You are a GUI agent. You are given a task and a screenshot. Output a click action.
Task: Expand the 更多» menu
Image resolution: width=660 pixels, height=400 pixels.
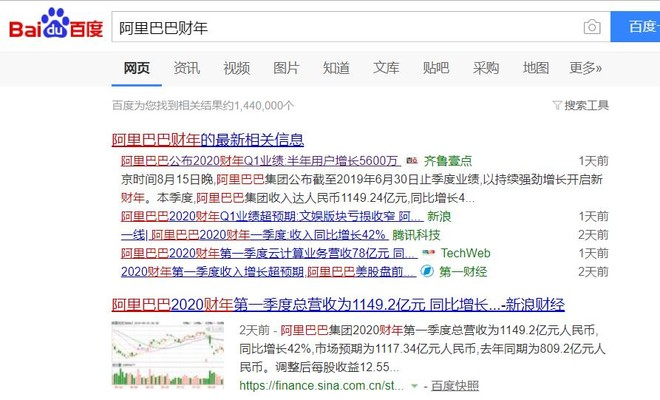[x=585, y=68]
